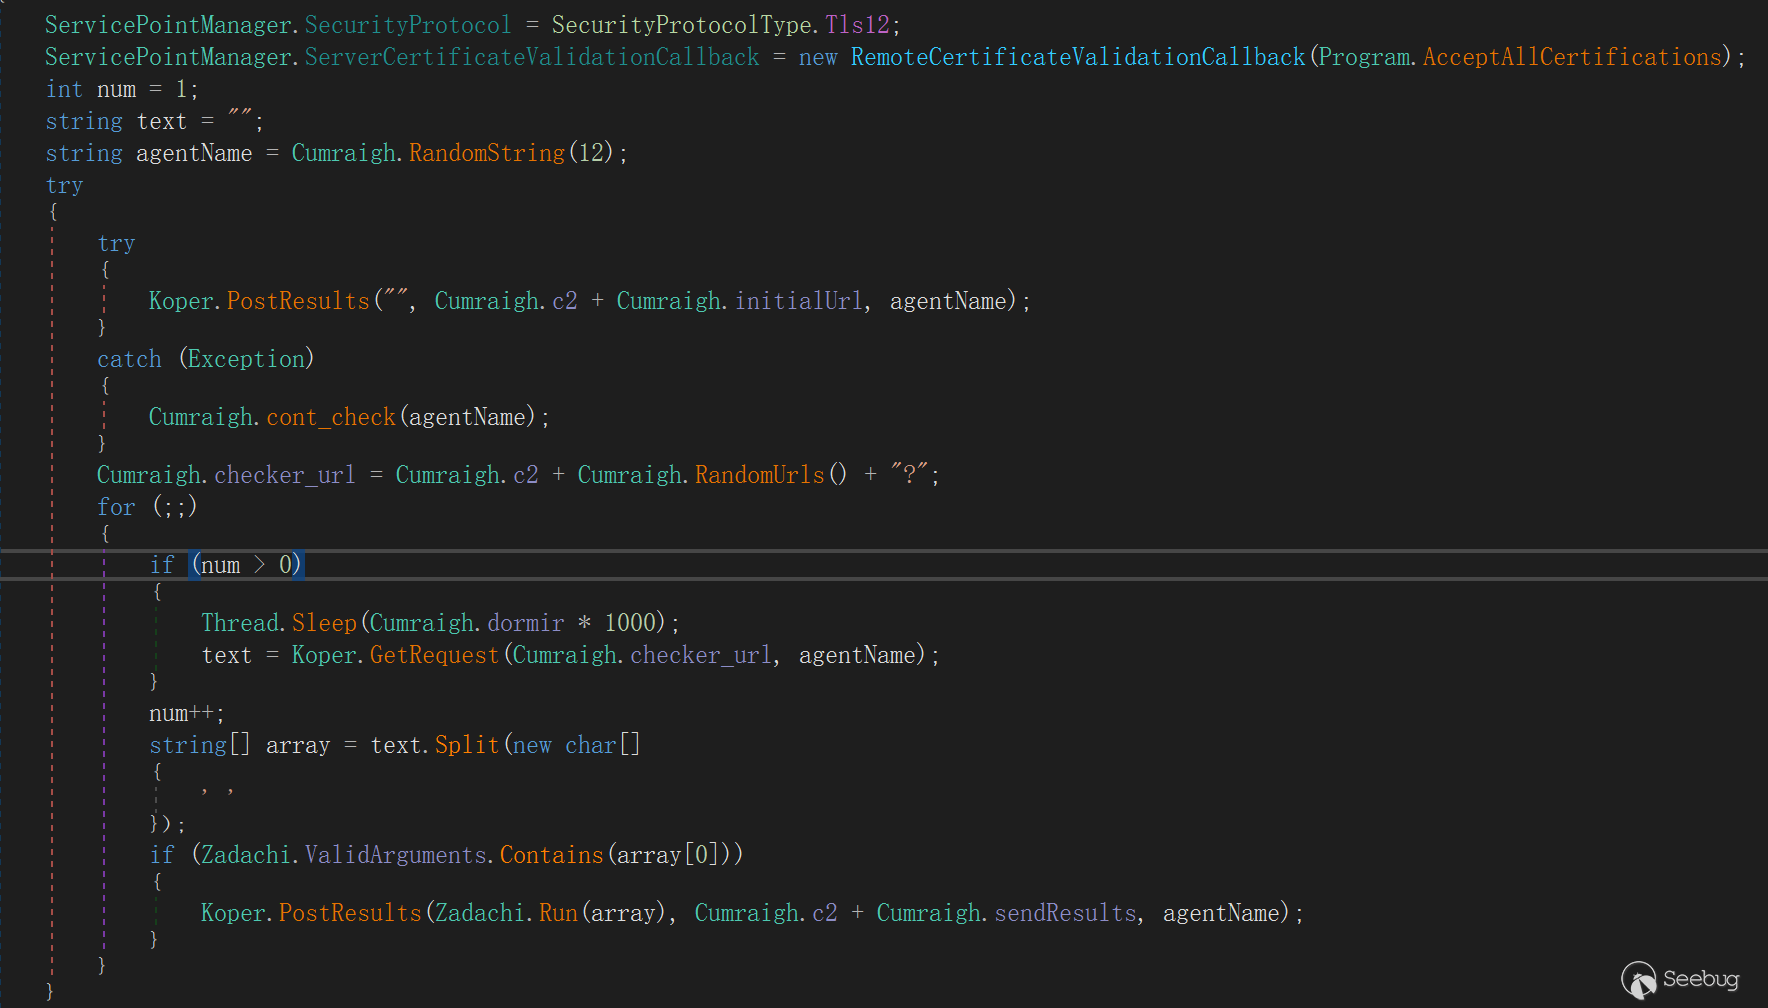Viewport: 1768px width, 1008px height.
Task: Select the GetRequest method call
Action: [435, 655]
